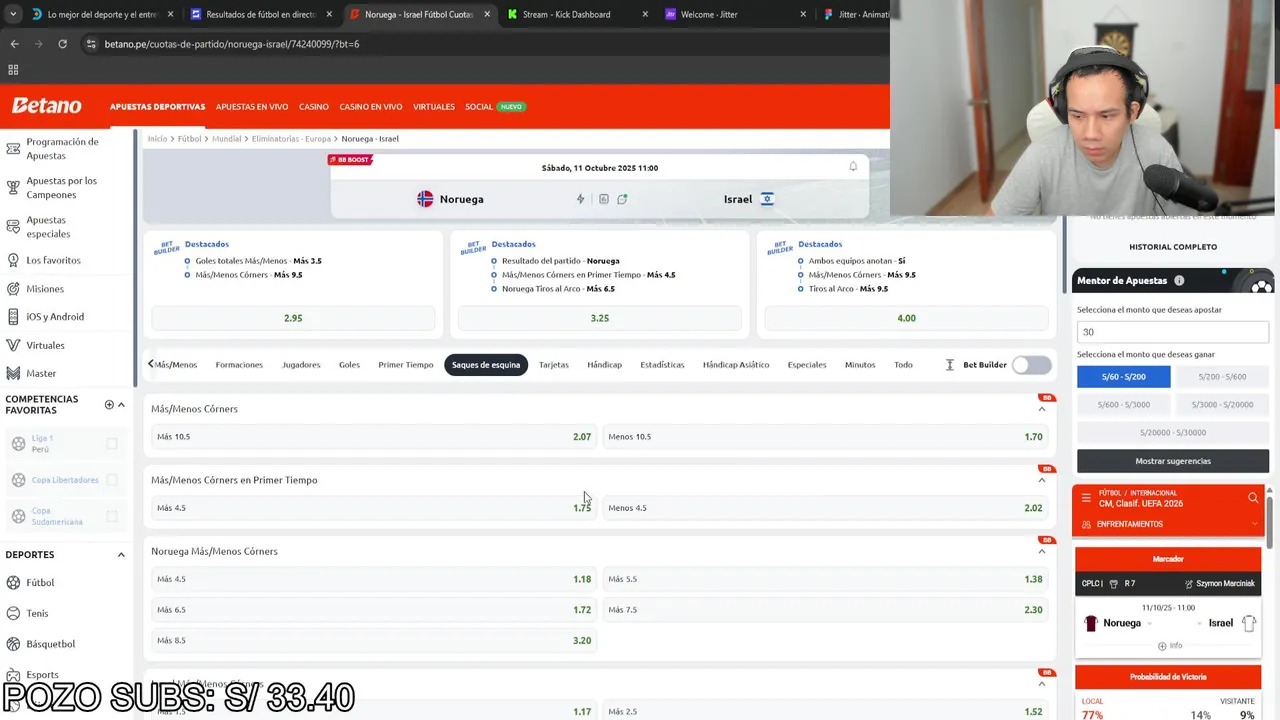Click Mostrar sugerencias button
Viewport: 1280px width, 720px height.
(x=1173, y=461)
